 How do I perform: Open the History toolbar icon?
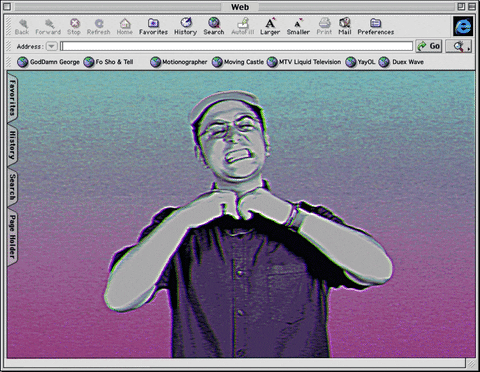click(x=186, y=27)
